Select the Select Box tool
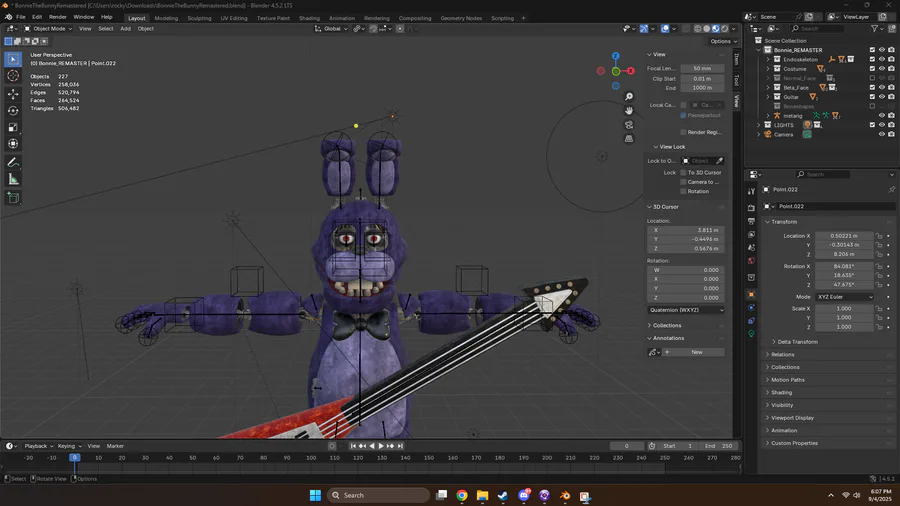The image size is (900, 506). click(x=13, y=59)
